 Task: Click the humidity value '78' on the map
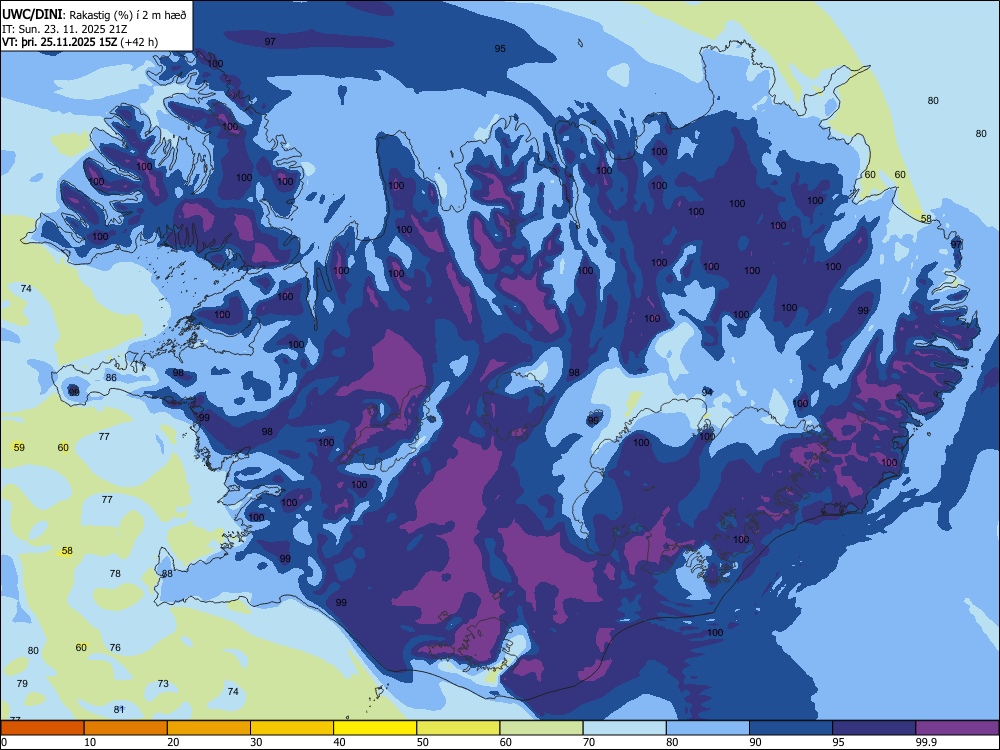(x=115, y=573)
